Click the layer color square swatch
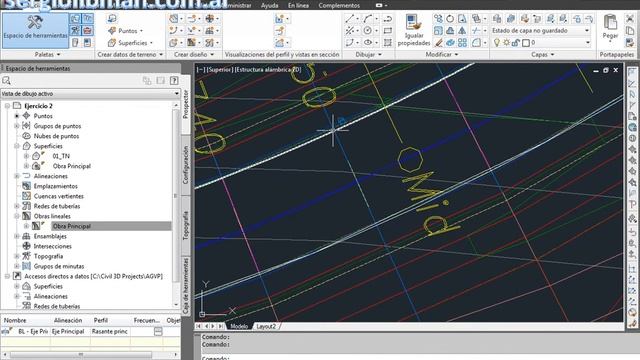 pyautogui.click(x=526, y=42)
